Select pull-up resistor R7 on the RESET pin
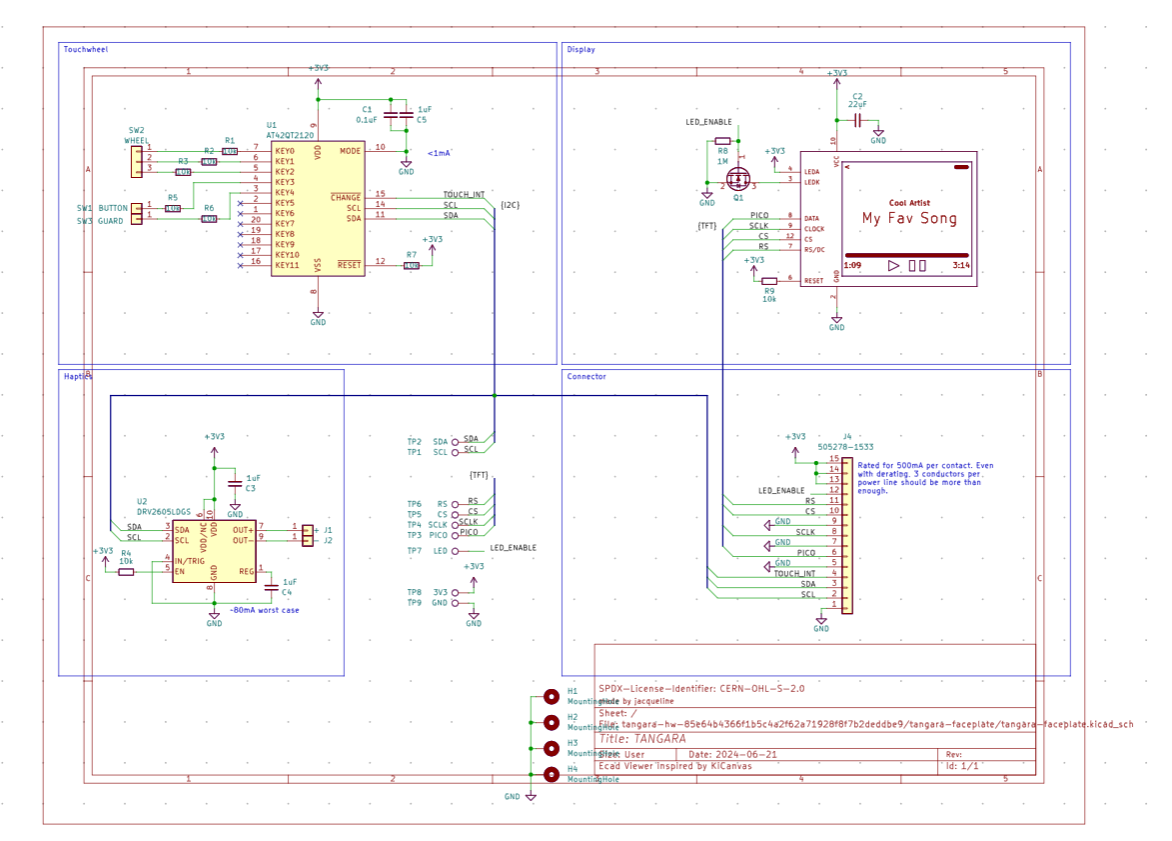Viewport: 1172px width, 841px height. click(412, 265)
